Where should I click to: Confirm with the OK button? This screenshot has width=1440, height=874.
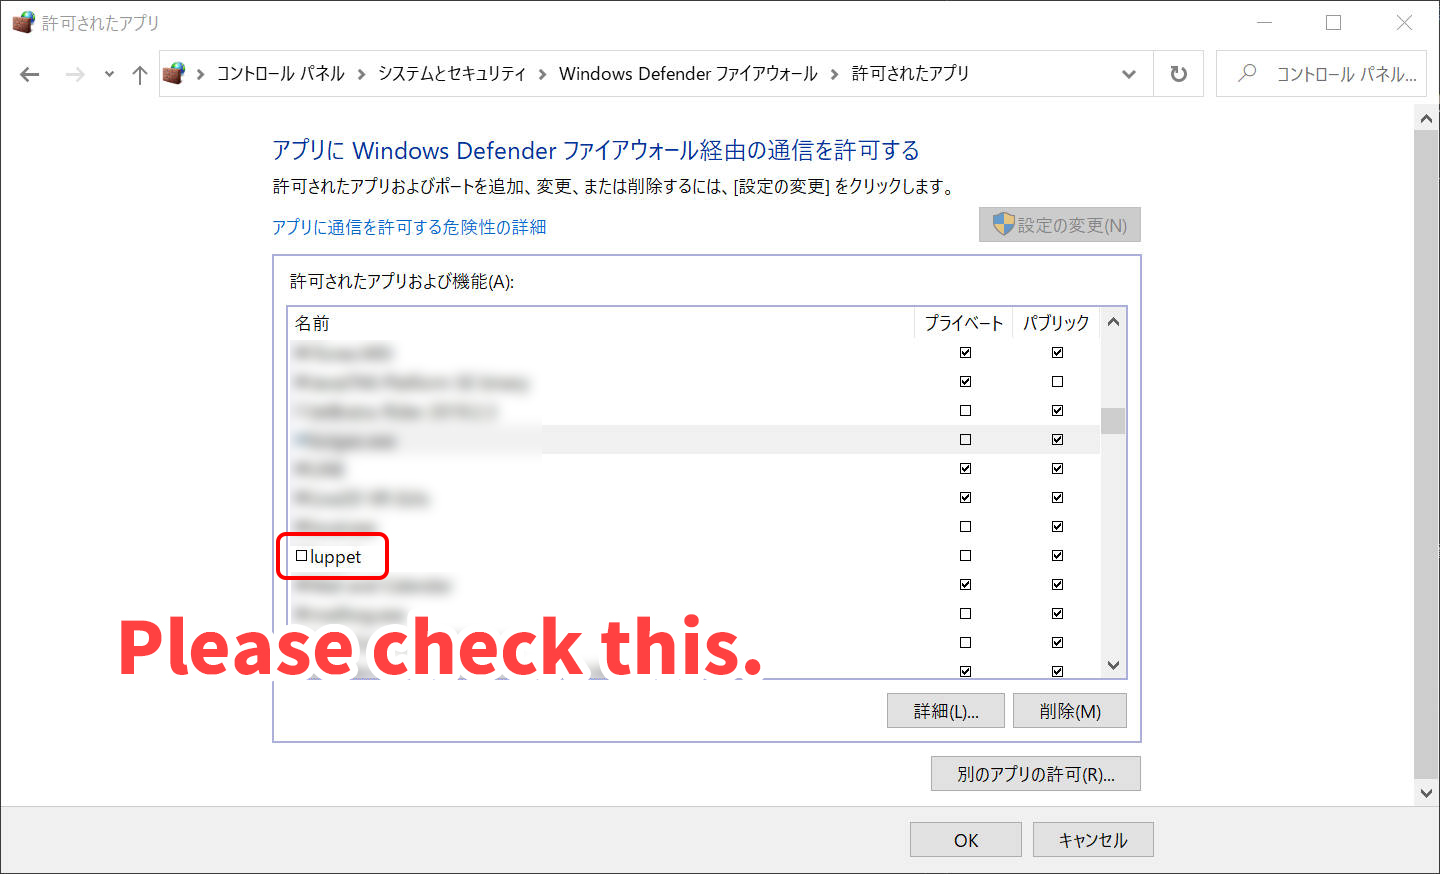tap(966, 840)
